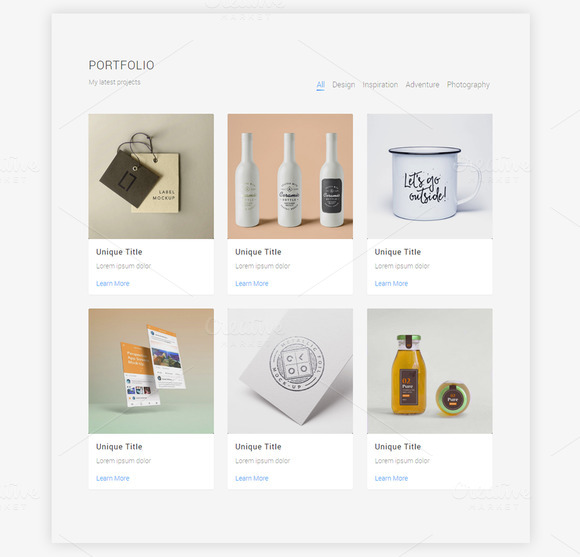
Task: Open the Inspiration filter tab
Action: pyautogui.click(x=380, y=85)
